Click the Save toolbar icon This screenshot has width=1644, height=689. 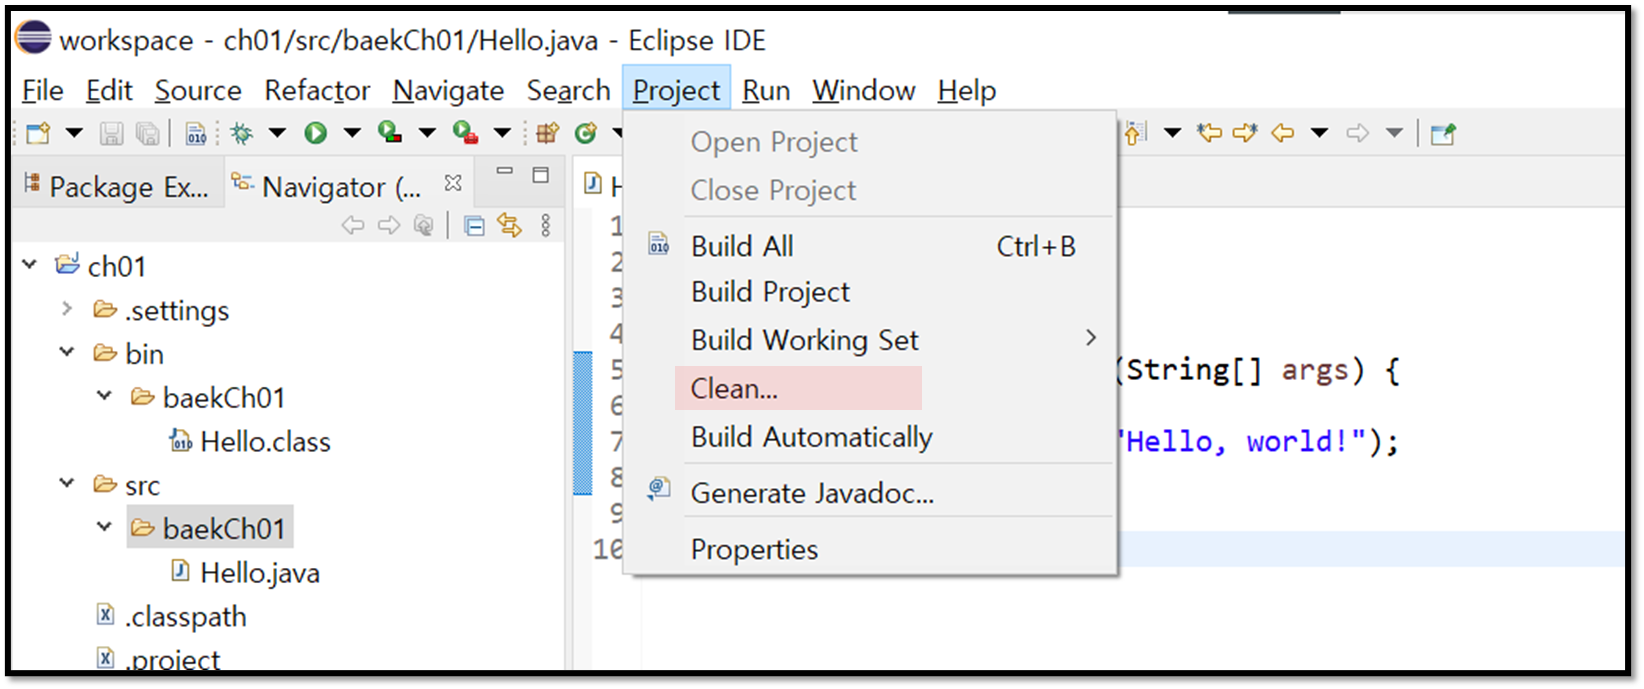click(x=111, y=133)
